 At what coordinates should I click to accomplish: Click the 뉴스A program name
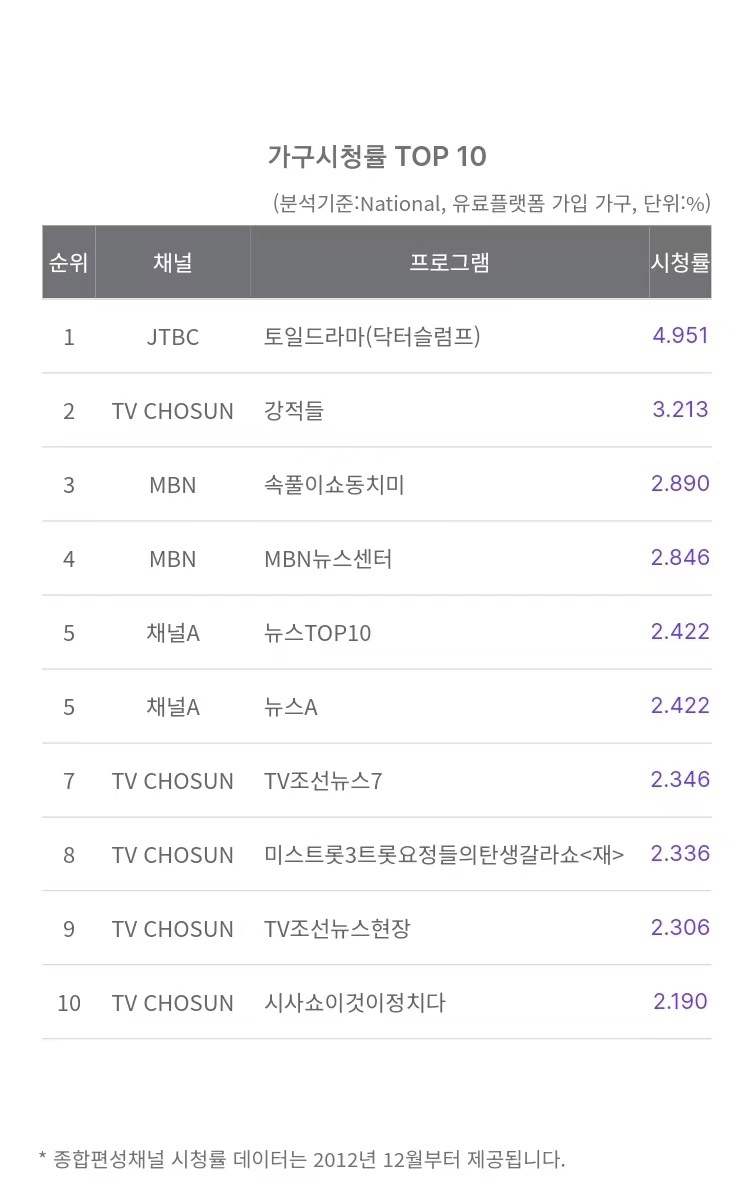[x=291, y=707]
